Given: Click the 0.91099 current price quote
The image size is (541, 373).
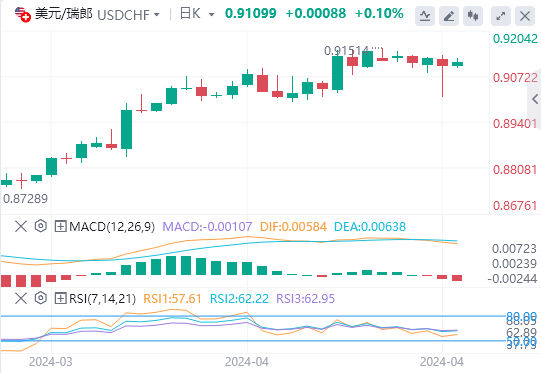Looking at the screenshot, I should coord(250,13).
